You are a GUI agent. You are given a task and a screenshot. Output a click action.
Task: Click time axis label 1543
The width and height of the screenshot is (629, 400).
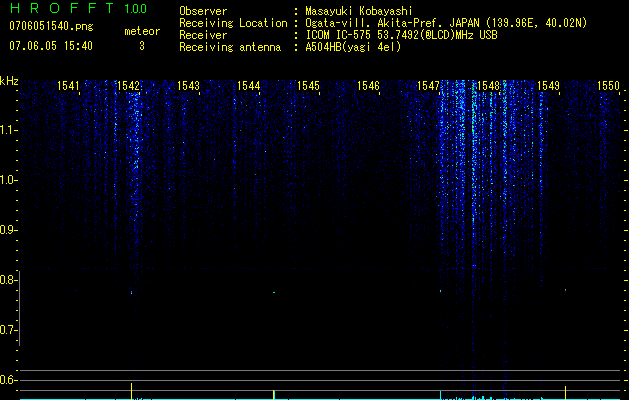click(188, 86)
